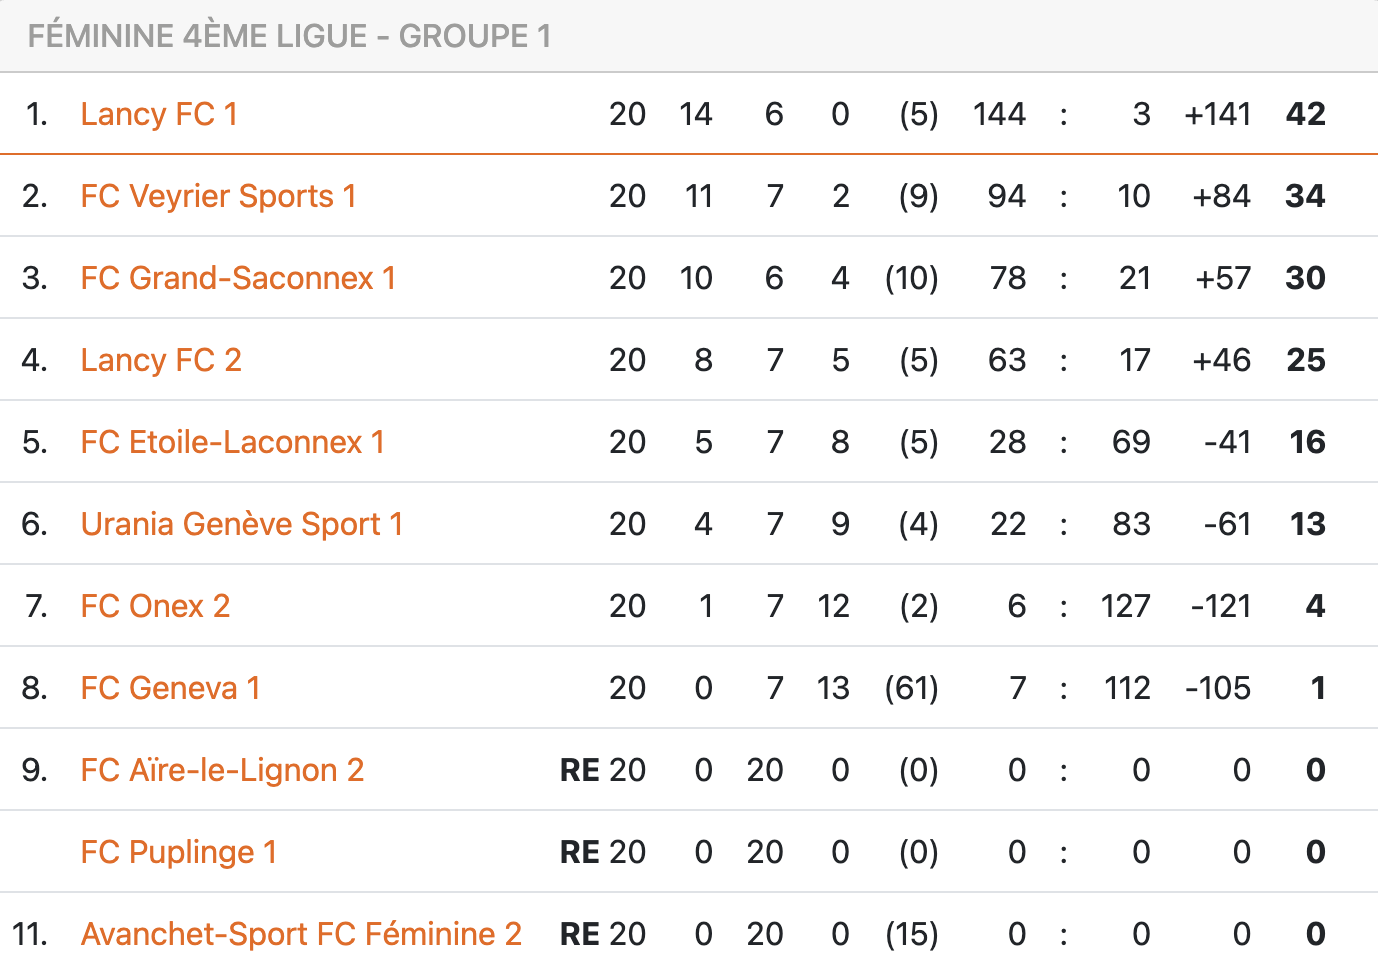Click Urania Genève Sport 1 link

241,524
